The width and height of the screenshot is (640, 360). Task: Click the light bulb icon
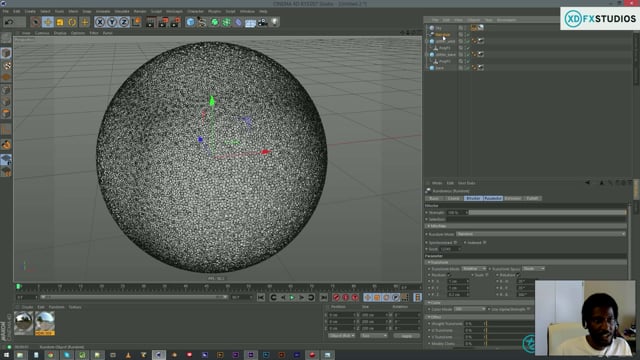click(275, 22)
